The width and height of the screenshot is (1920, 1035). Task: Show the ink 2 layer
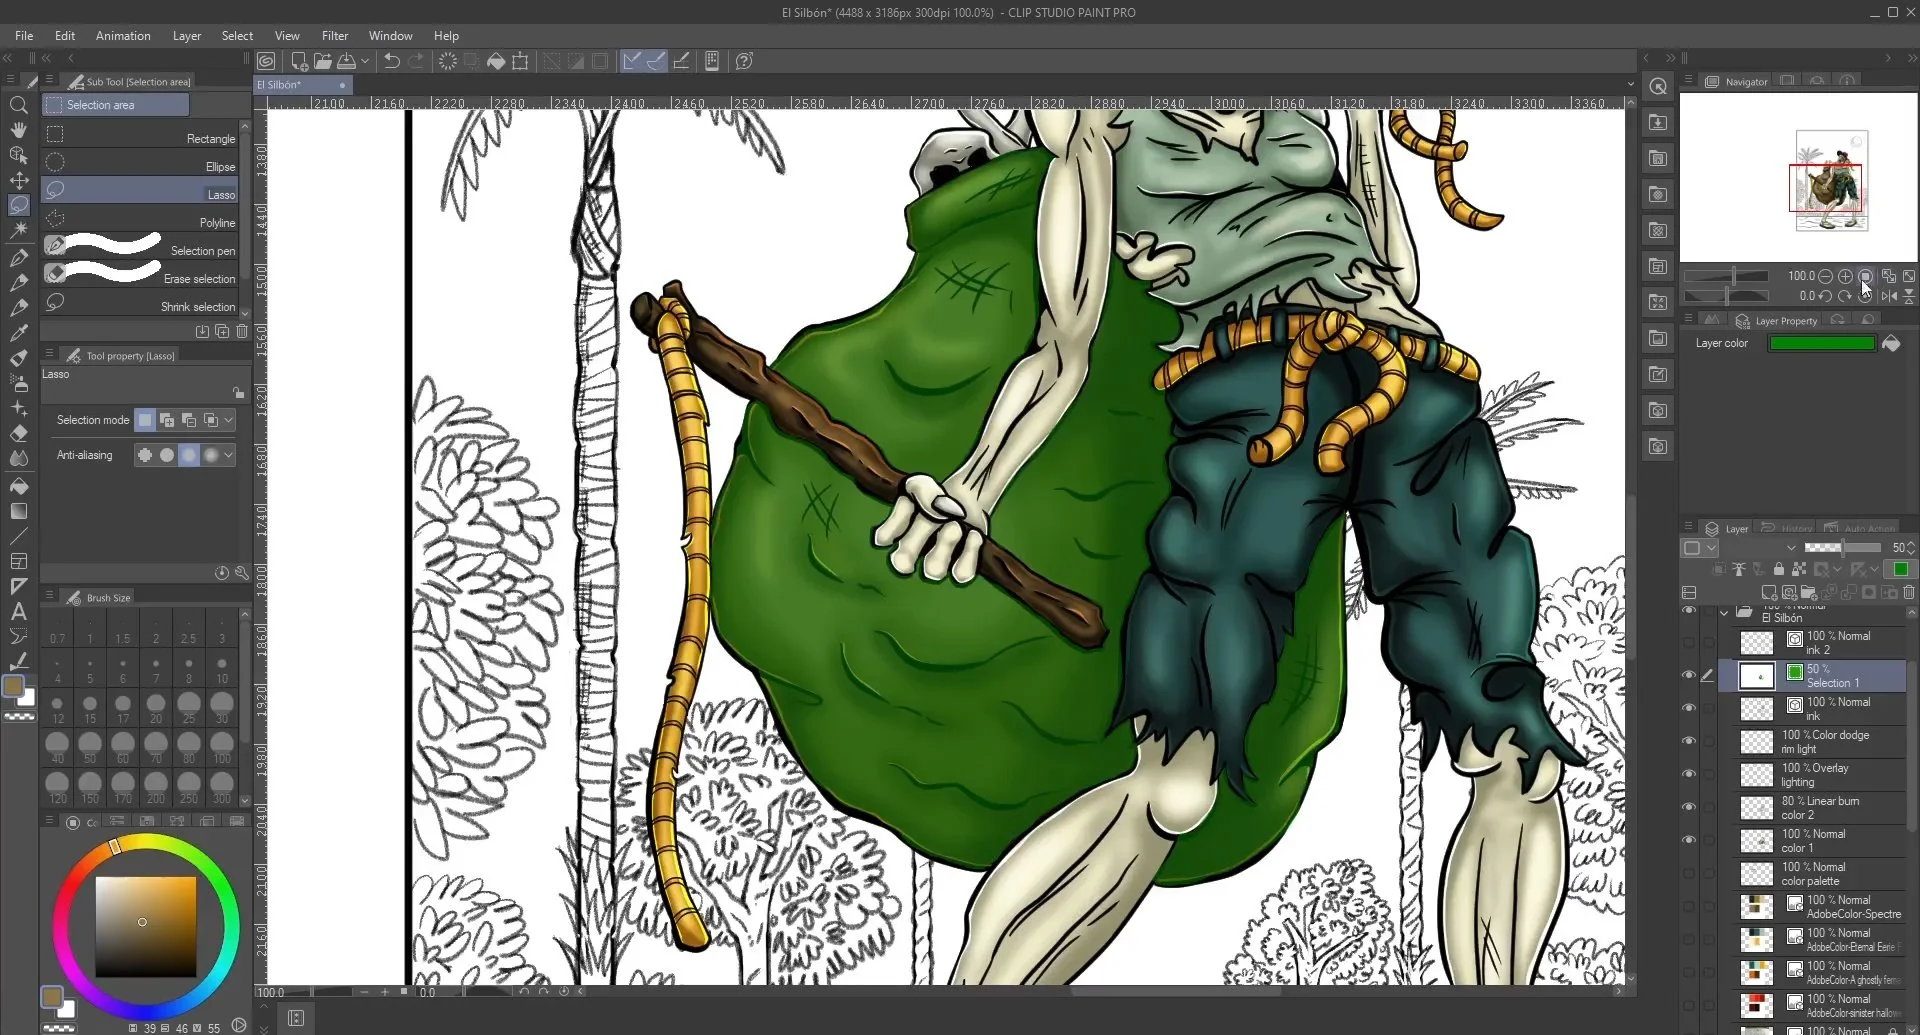click(1689, 642)
